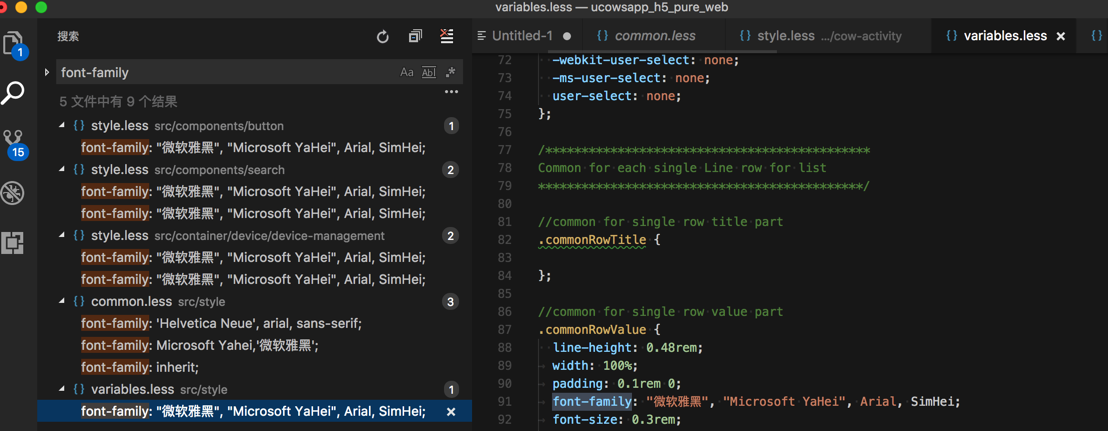The image size is (1108, 431).
Task: Open the Debug view icon
Action: [13, 193]
